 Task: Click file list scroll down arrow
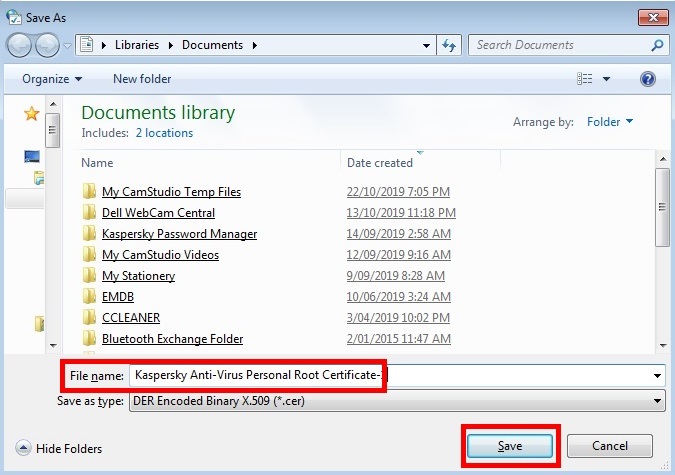[x=663, y=345]
